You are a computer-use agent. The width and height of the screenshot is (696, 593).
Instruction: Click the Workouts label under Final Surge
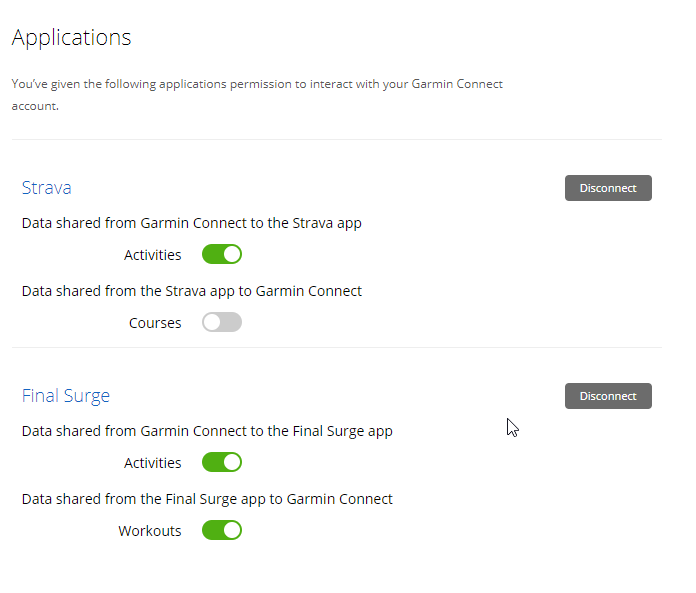(150, 531)
